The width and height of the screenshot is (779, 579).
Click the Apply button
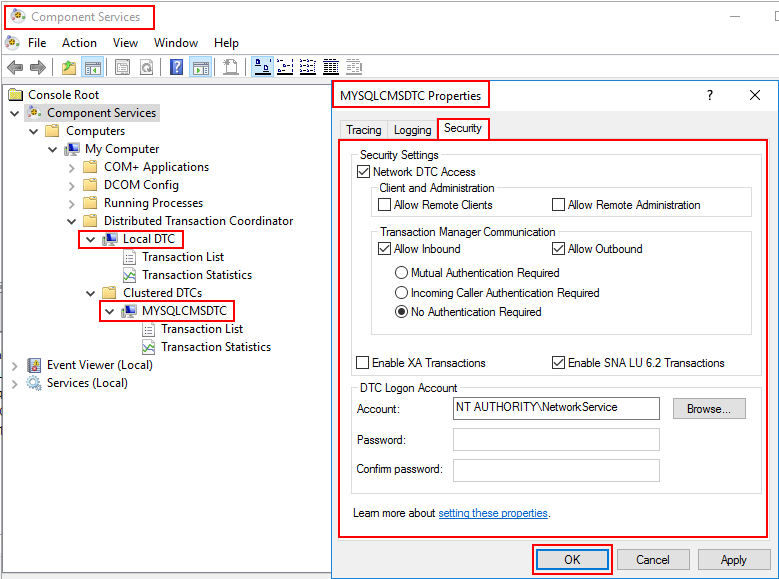coord(733,560)
